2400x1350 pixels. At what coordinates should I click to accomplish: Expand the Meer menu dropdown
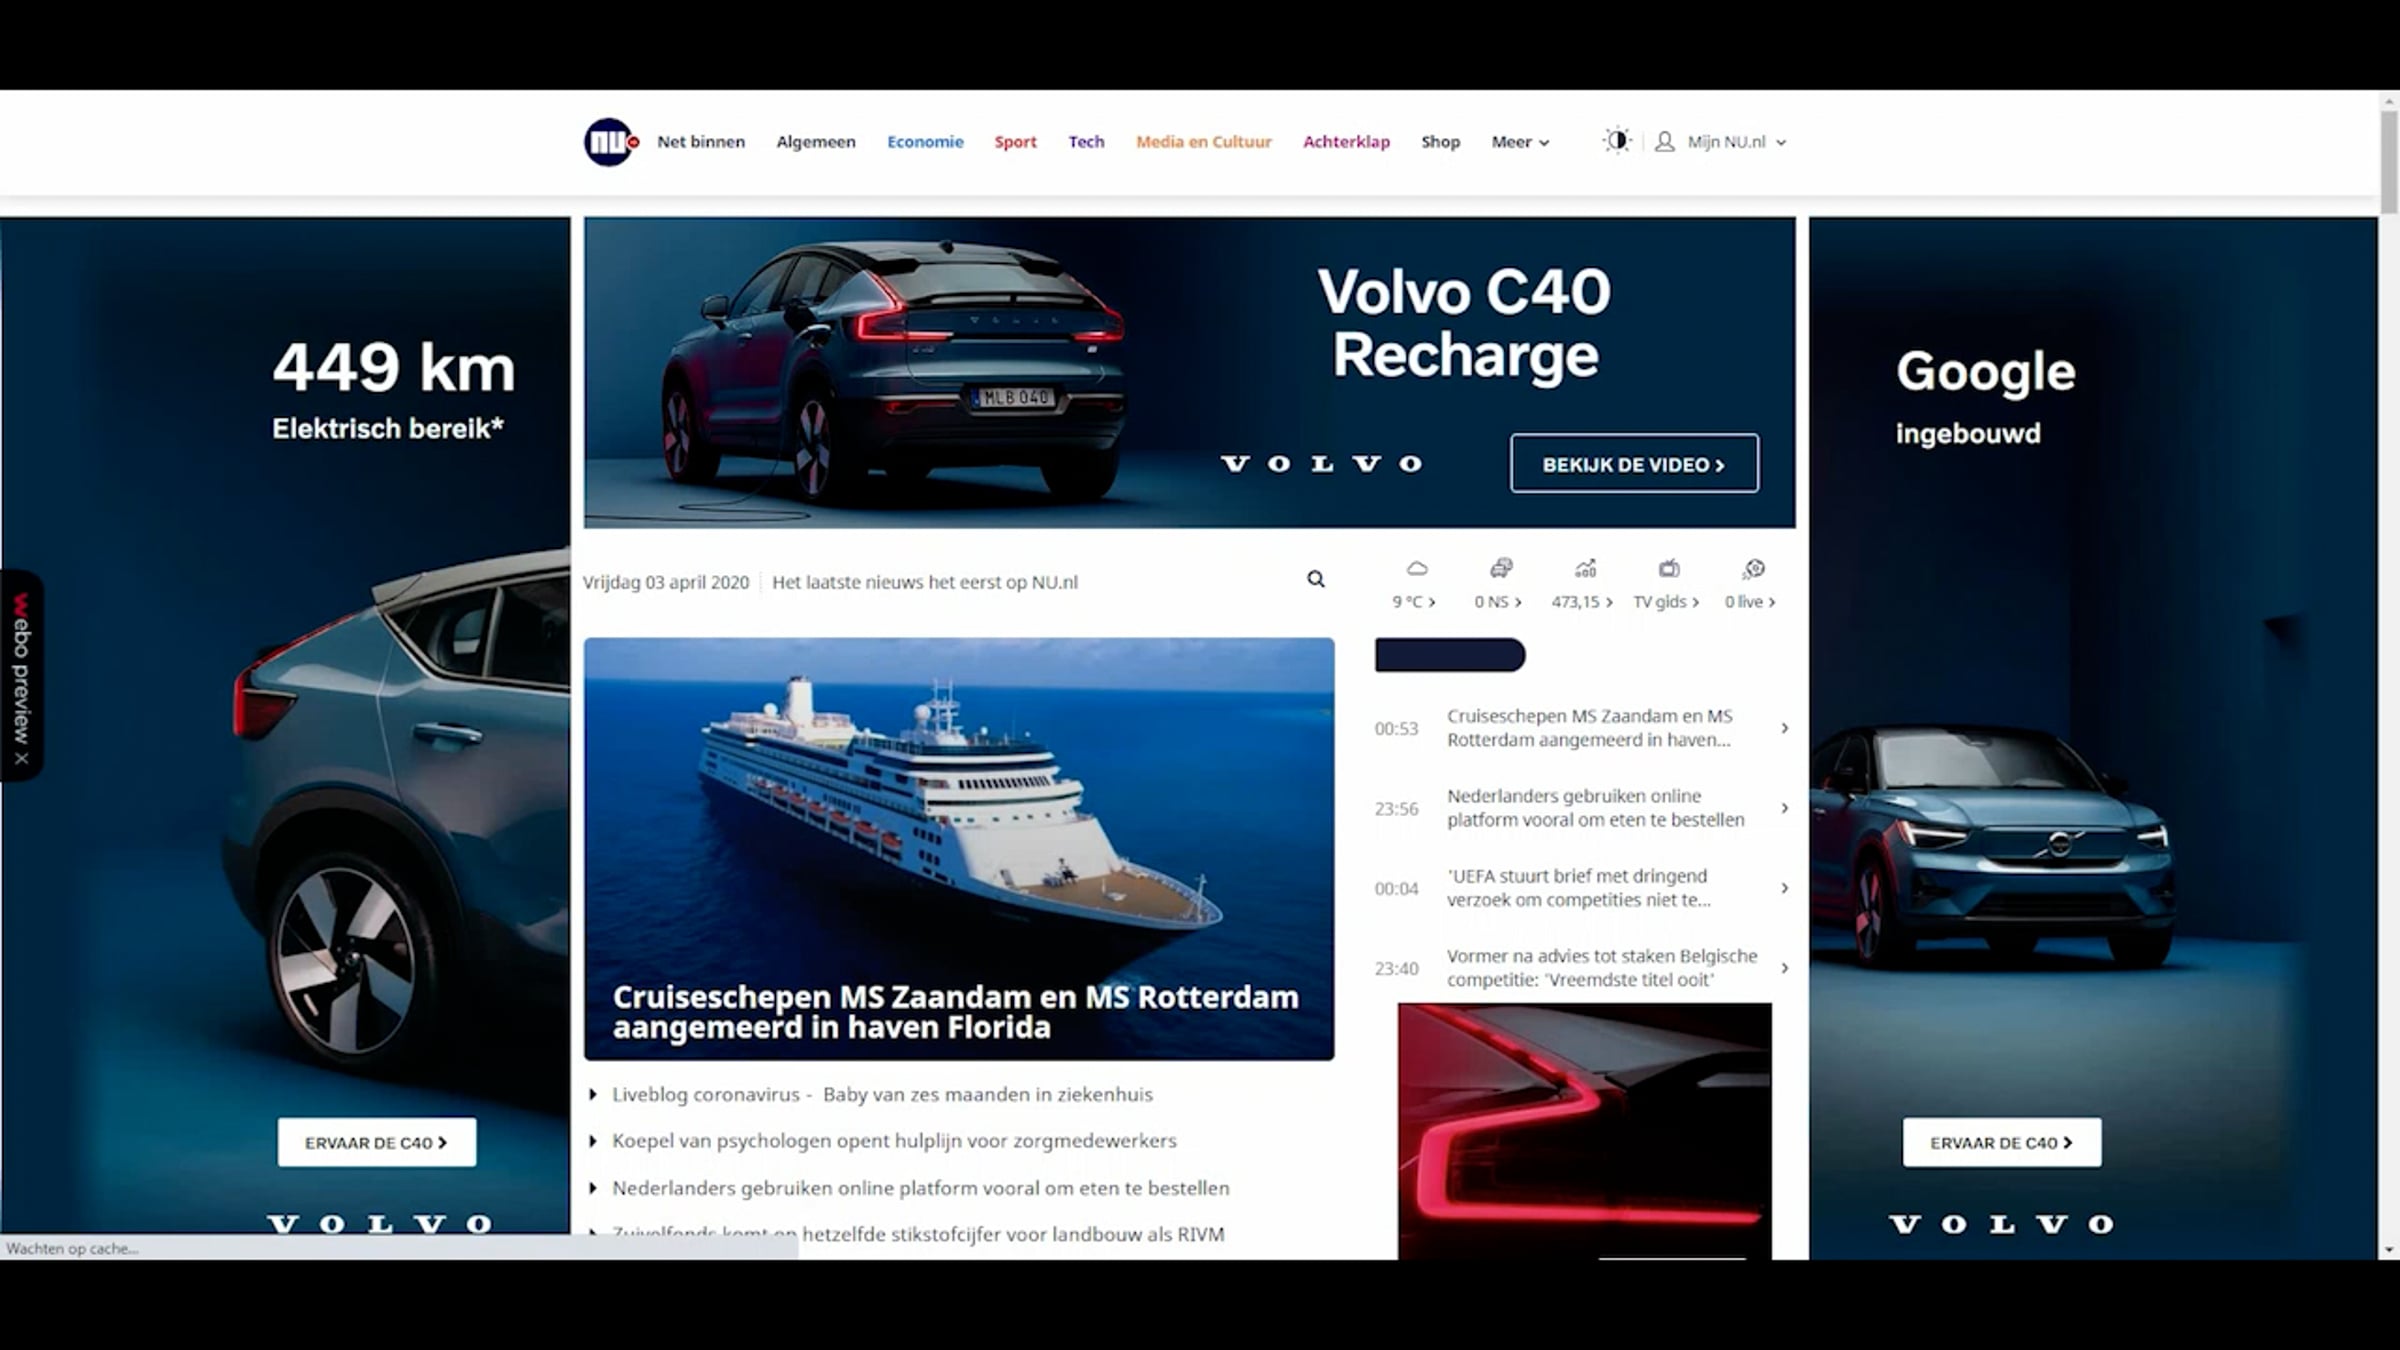pyautogui.click(x=1520, y=142)
